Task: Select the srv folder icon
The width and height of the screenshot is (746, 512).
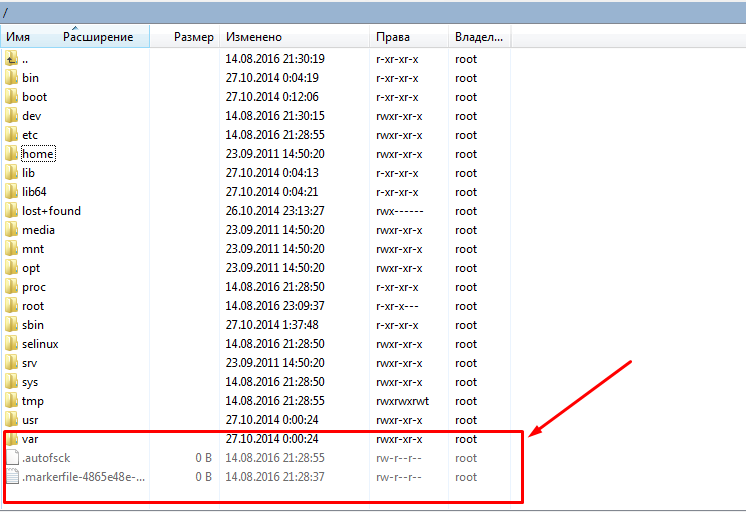Action: click(12, 364)
